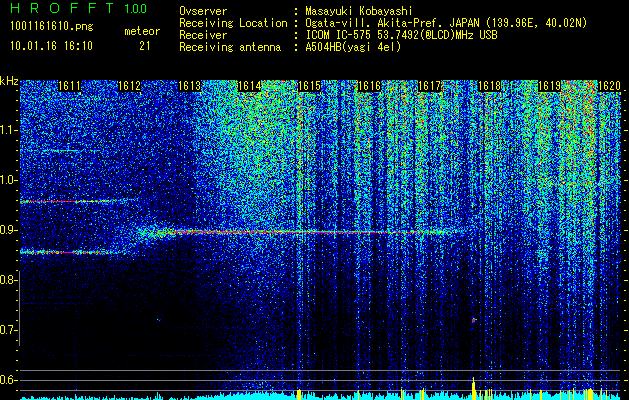
Task: Click the 1611 time marker
Action: click(x=69, y=86)
